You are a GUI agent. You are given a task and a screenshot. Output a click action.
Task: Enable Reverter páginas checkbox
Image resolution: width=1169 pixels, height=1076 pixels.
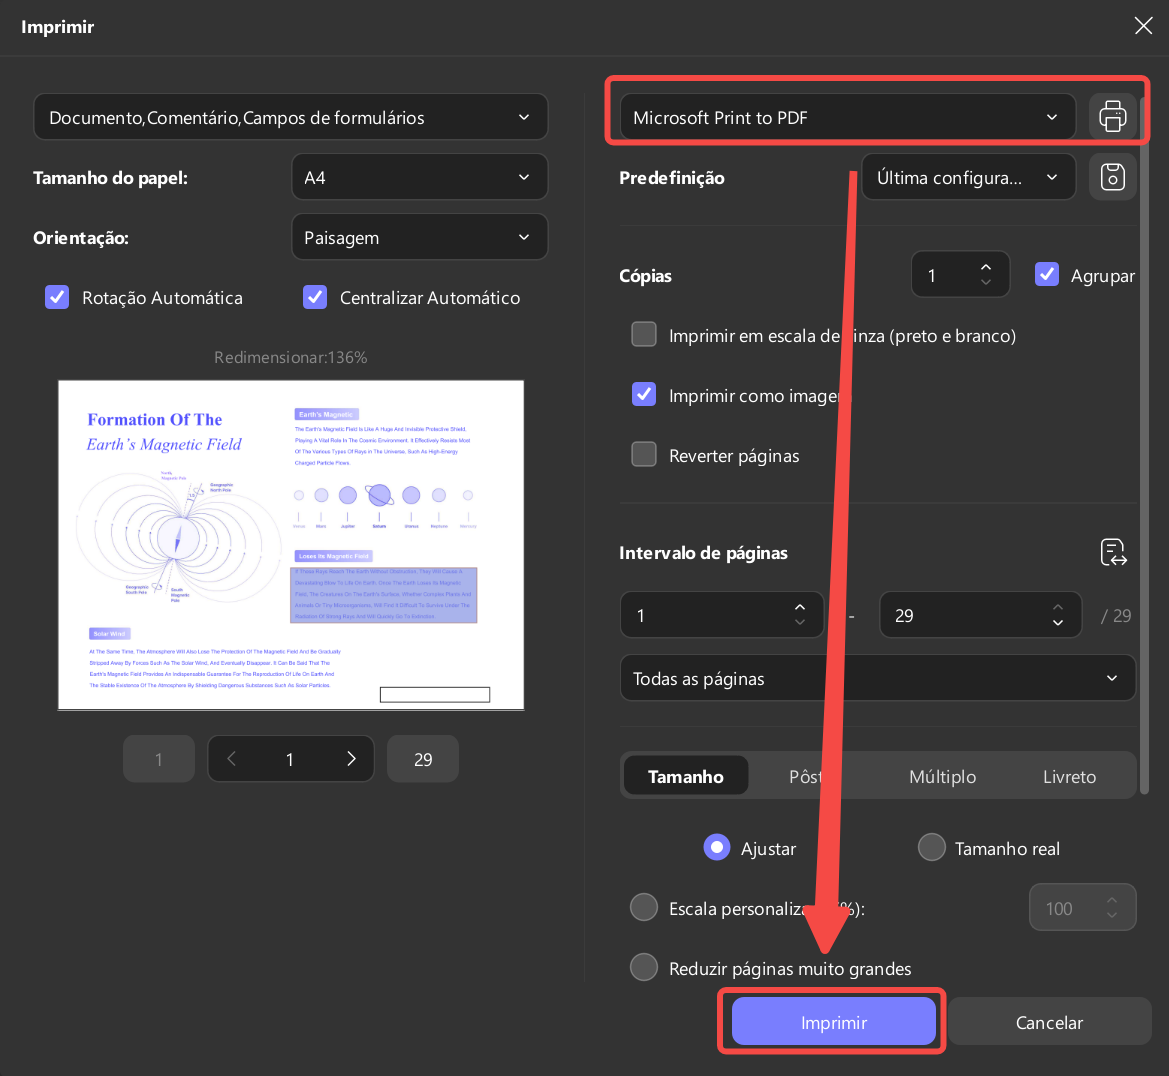point(644,454)
